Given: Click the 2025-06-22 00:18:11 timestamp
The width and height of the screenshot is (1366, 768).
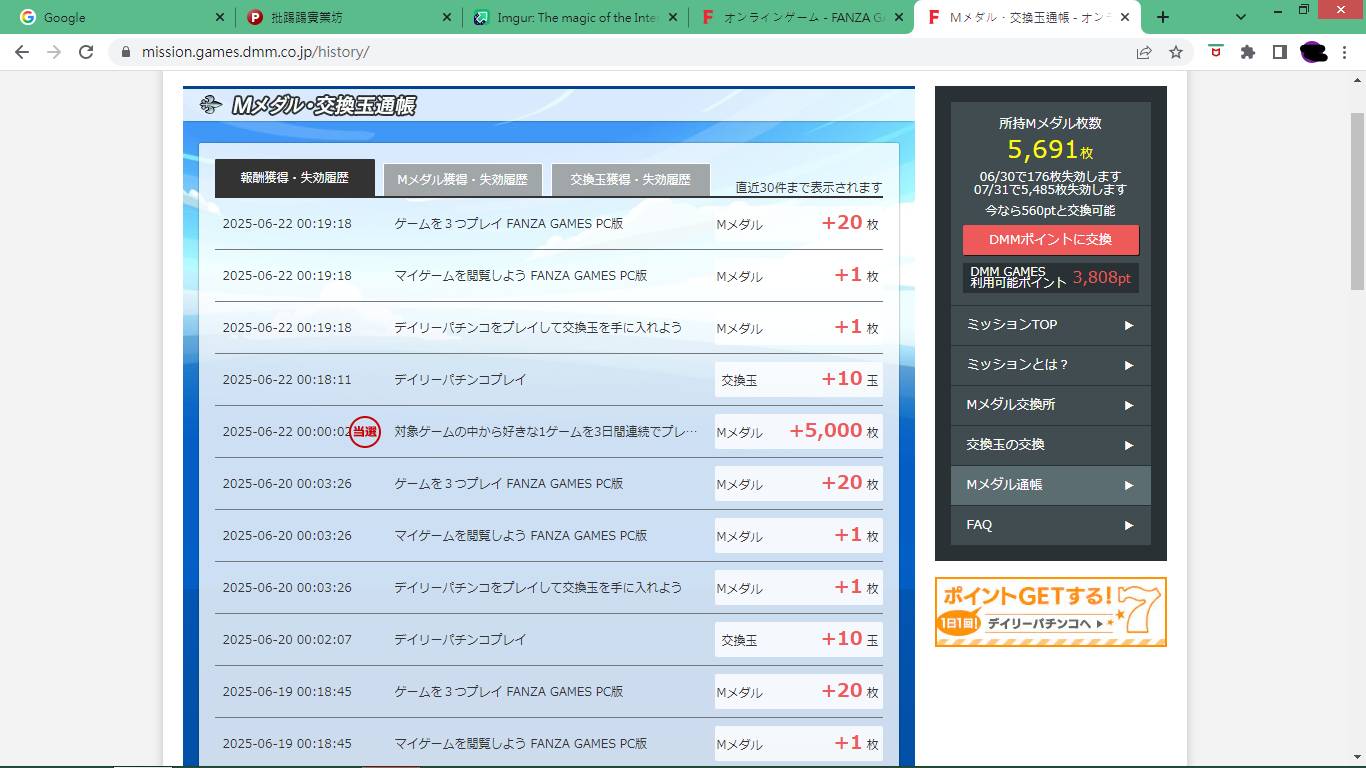Looking at the screenshot, I should pyautogui.click(x=287, y=380).
